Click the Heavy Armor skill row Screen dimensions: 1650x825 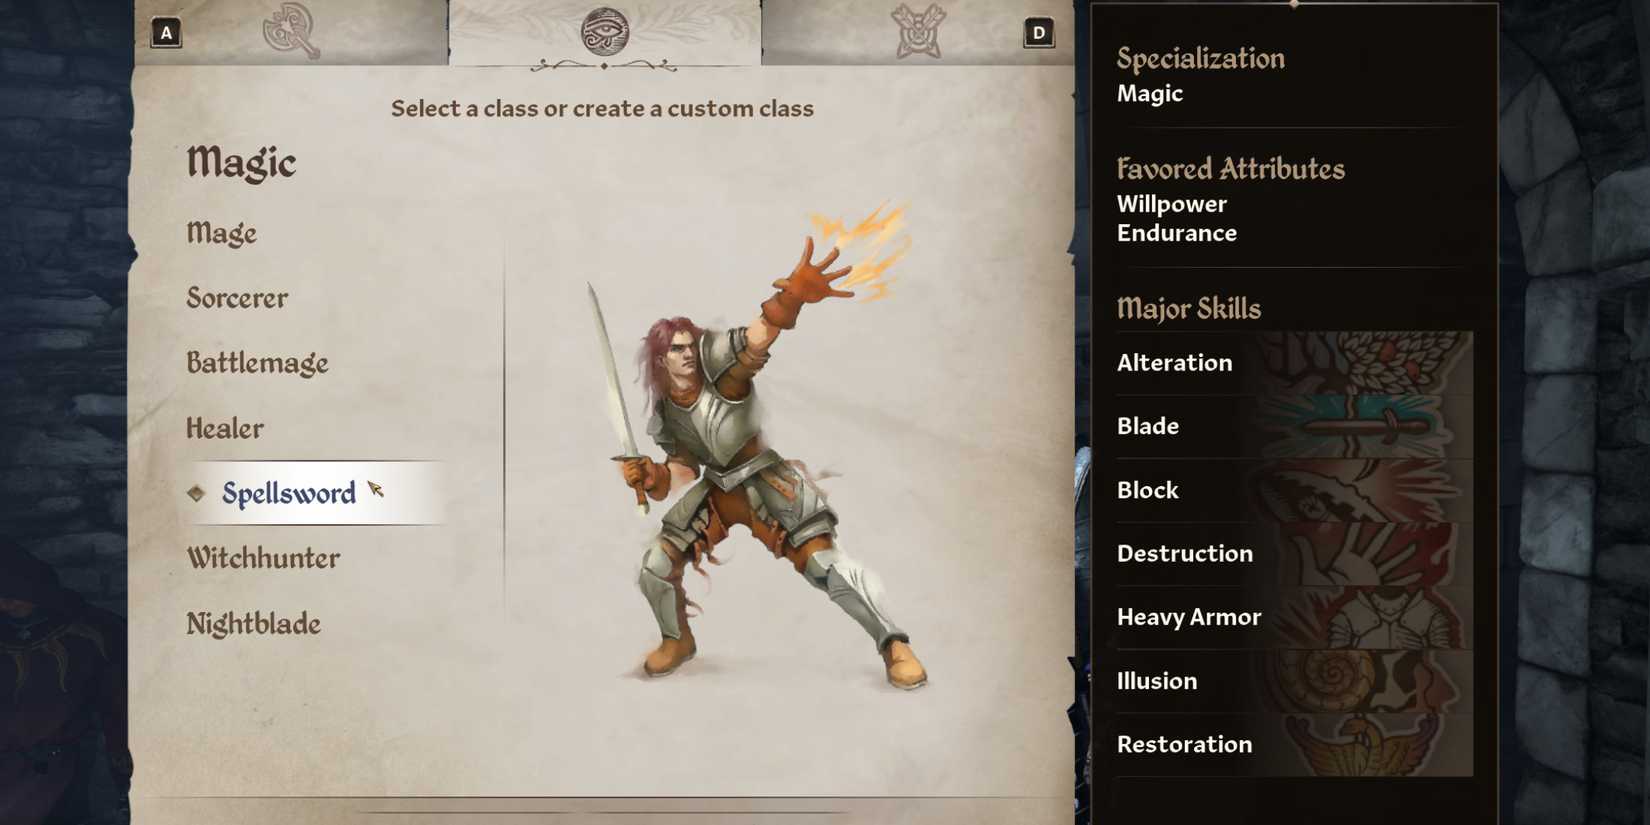pos(1294,617)
